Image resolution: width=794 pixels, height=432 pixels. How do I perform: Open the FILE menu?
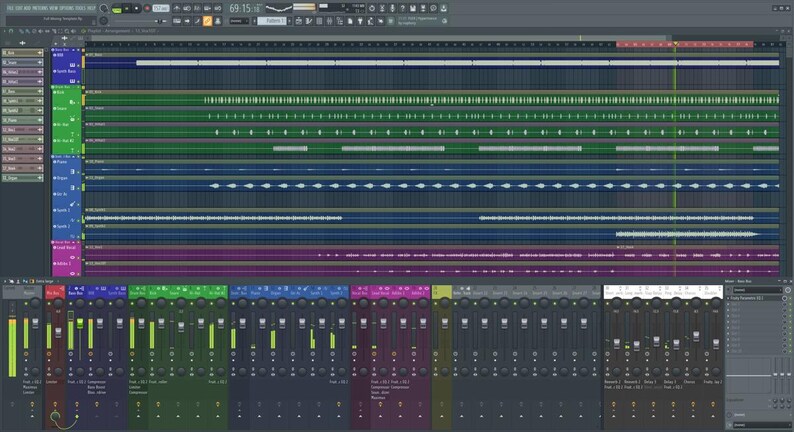point(10,8)
